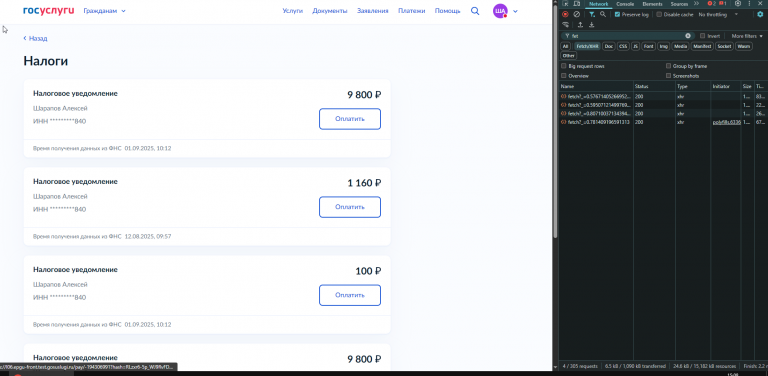The height and width of the screenshot is (376, 768).
Task: Select the All request type filter
Action: coord(565,46)
